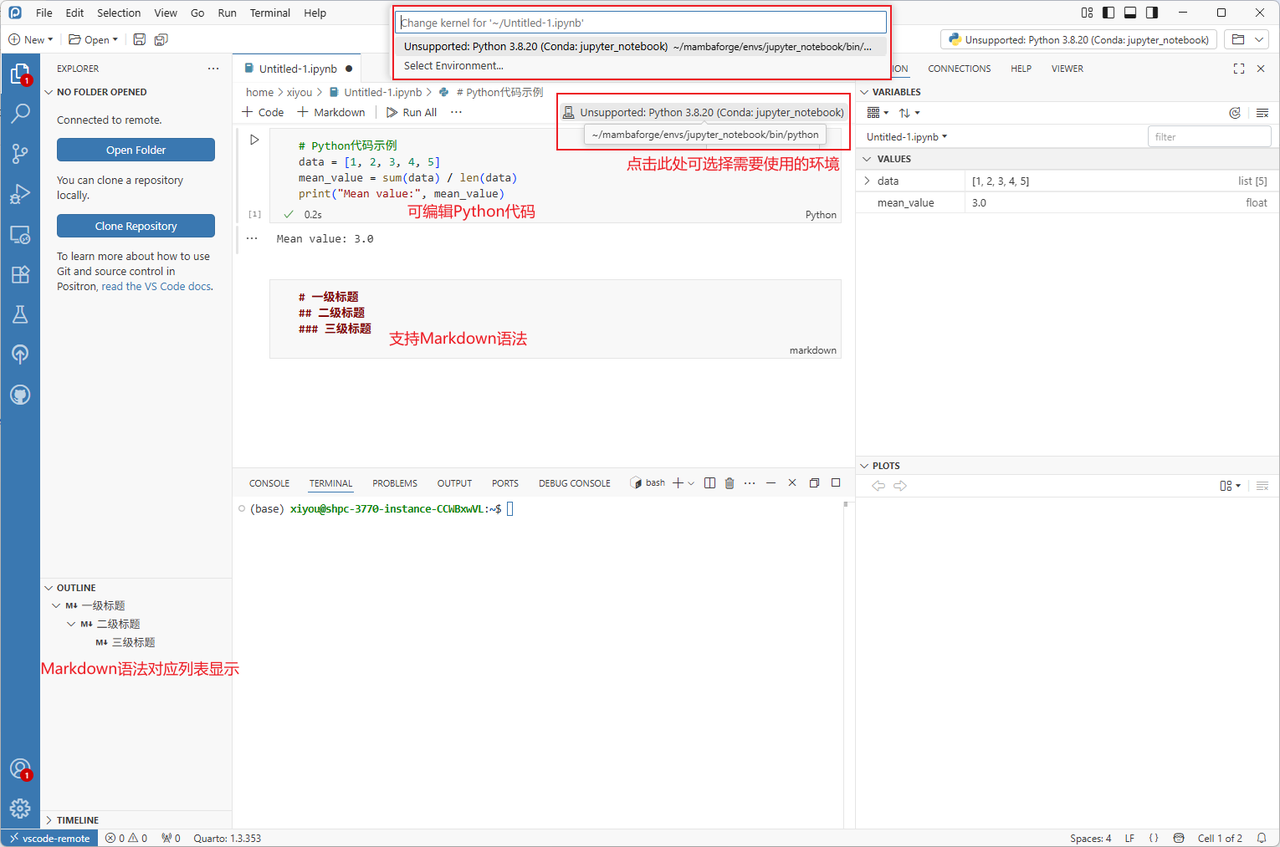Open the Testing flask view

click(20, 314)
